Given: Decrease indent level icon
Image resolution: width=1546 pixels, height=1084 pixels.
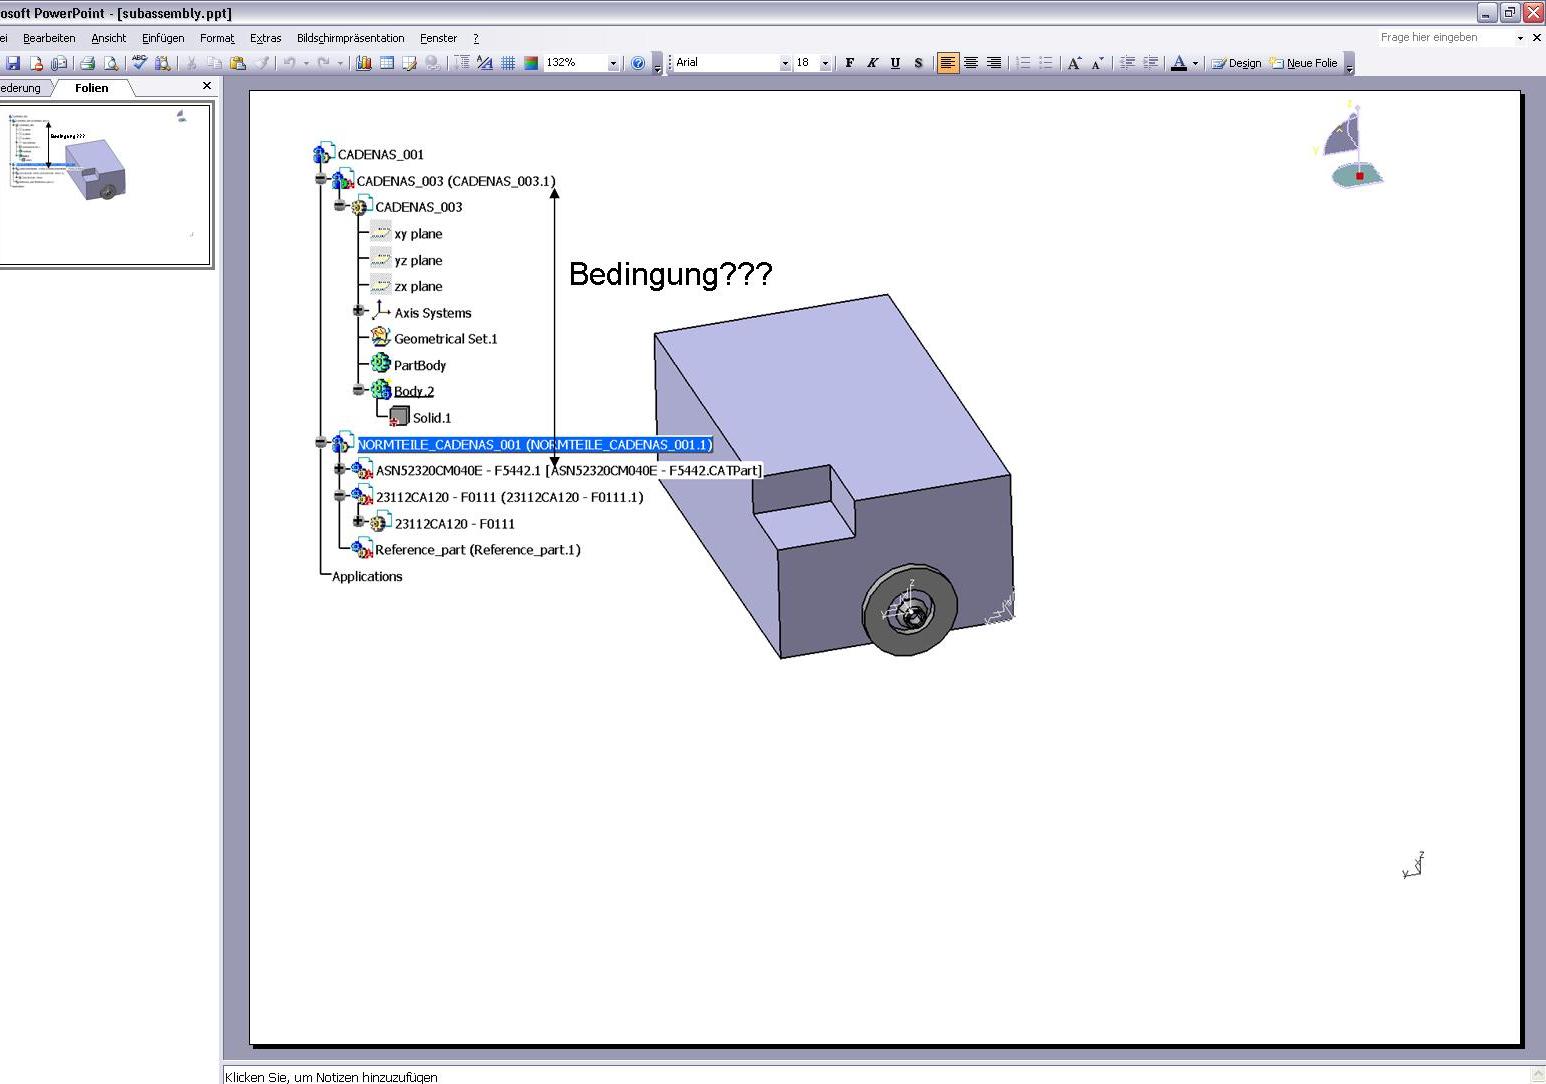Looking at the screenshot, I should point(1127,63).
